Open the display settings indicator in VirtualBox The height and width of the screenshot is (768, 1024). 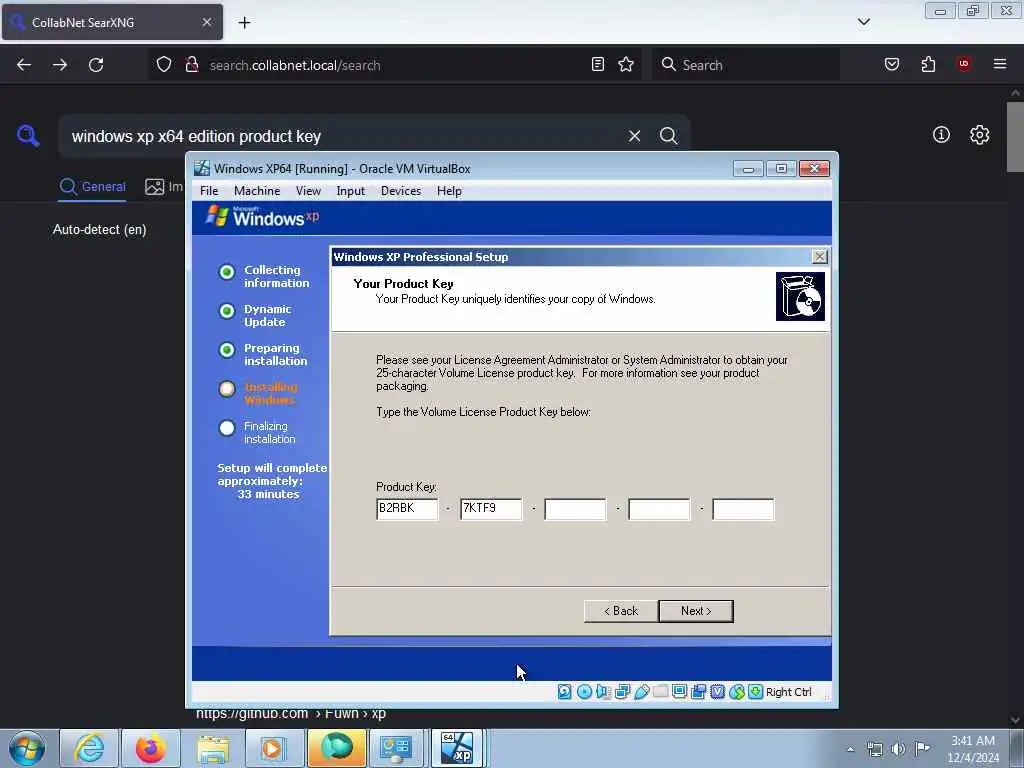tap(679, 692)
